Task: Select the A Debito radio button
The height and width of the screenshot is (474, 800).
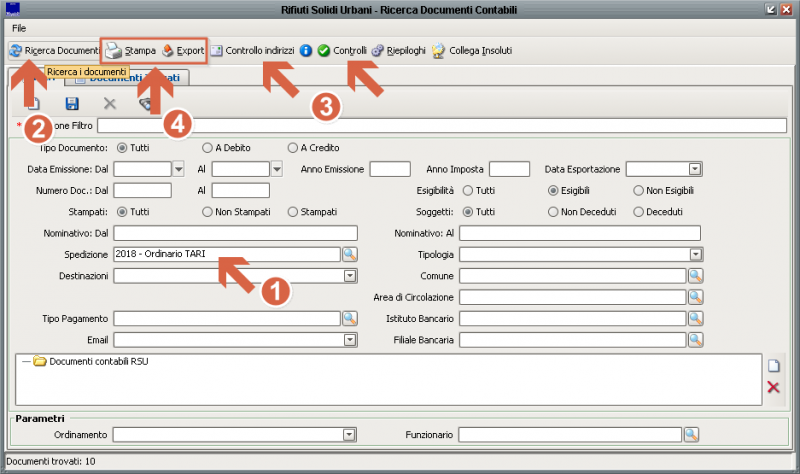Action: pos(207,147)
